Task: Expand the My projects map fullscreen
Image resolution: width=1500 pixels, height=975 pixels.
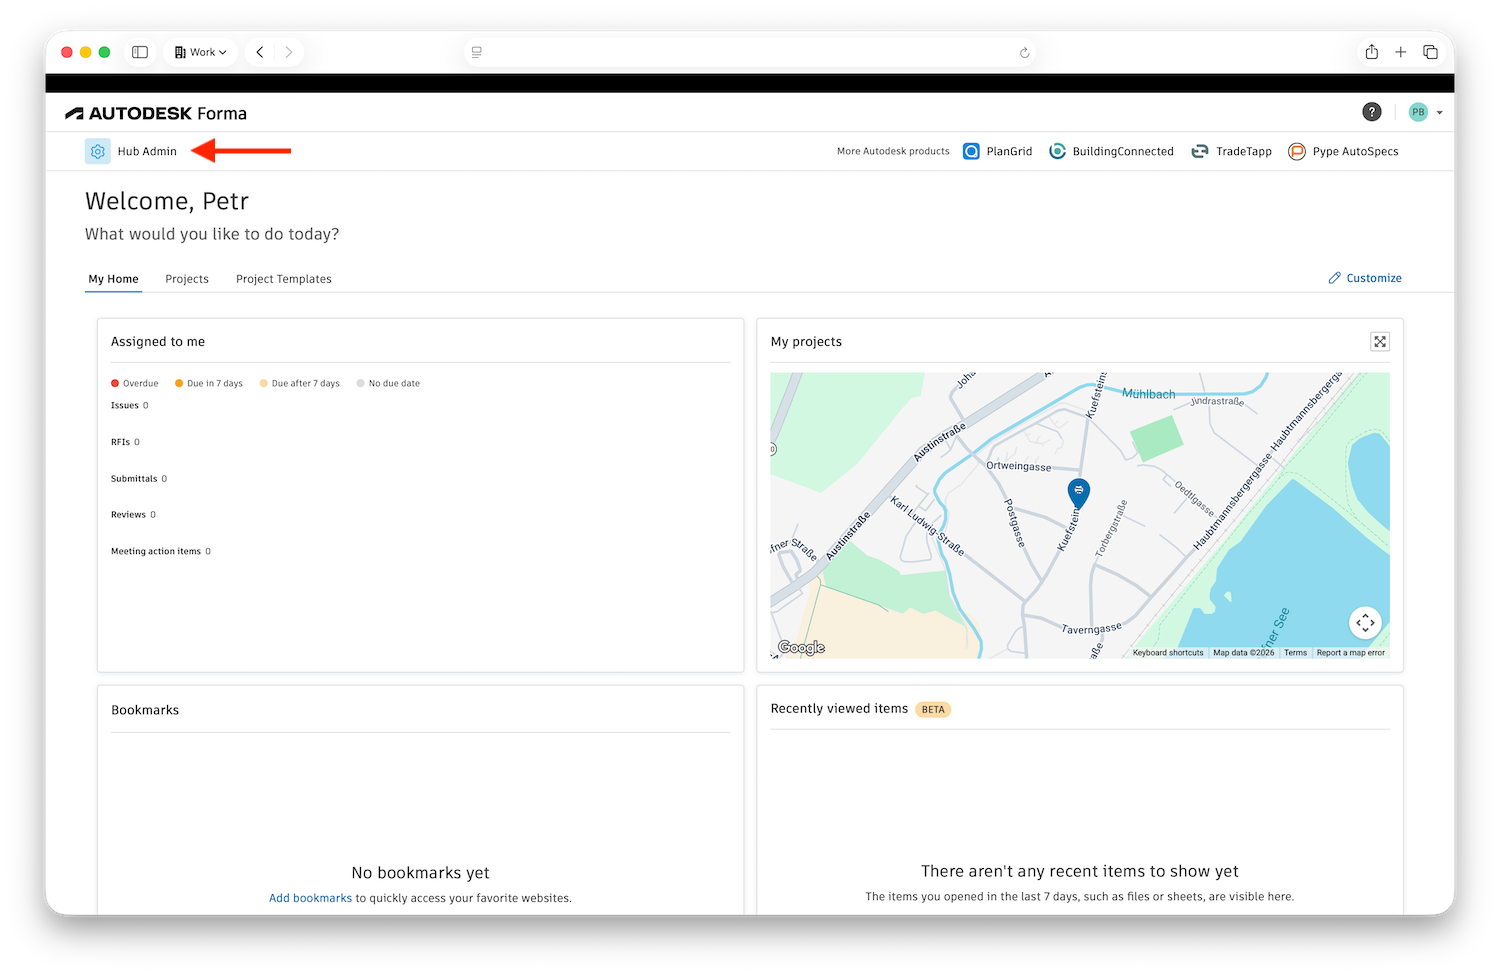Action: click(1380, 342)
